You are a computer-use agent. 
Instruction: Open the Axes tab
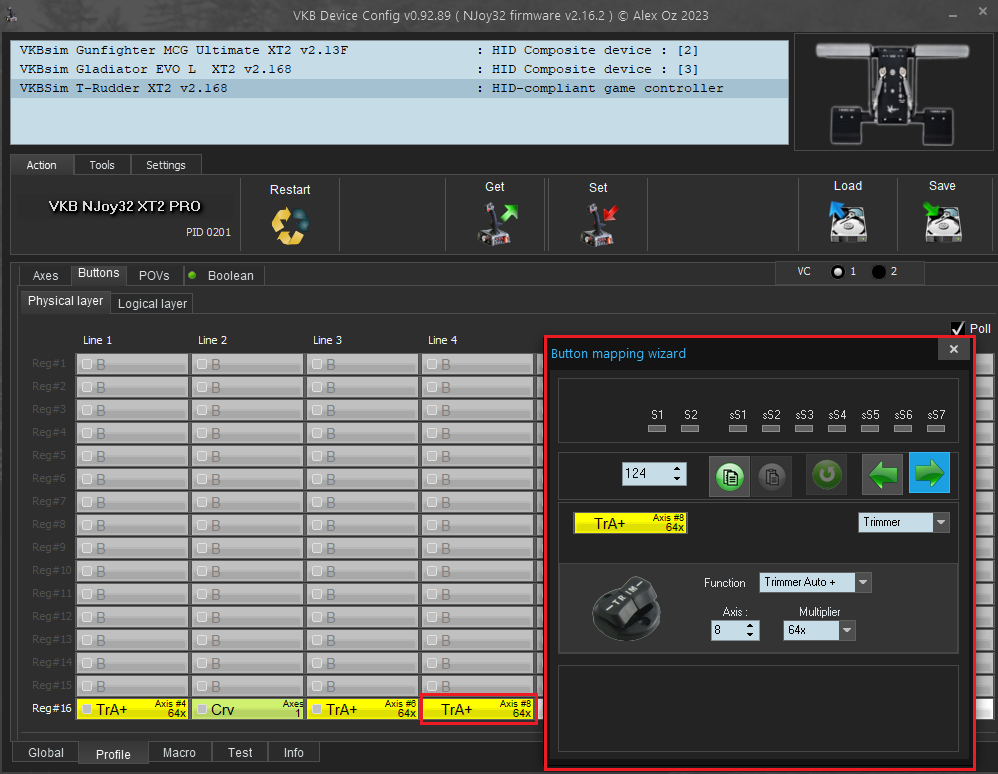click(x=46, y=275)
